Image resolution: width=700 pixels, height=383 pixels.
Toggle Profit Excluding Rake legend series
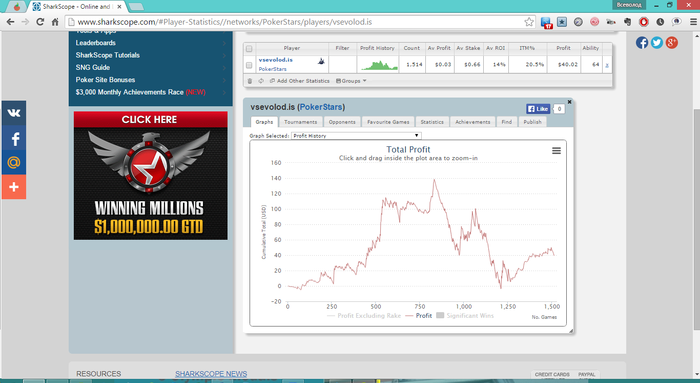point(364,316)
